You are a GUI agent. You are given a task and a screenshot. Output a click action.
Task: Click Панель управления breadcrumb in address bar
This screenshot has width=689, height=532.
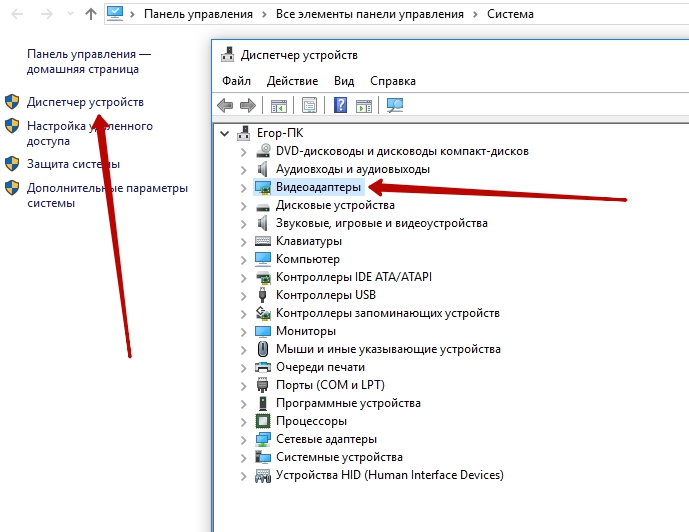coord(198,14)
